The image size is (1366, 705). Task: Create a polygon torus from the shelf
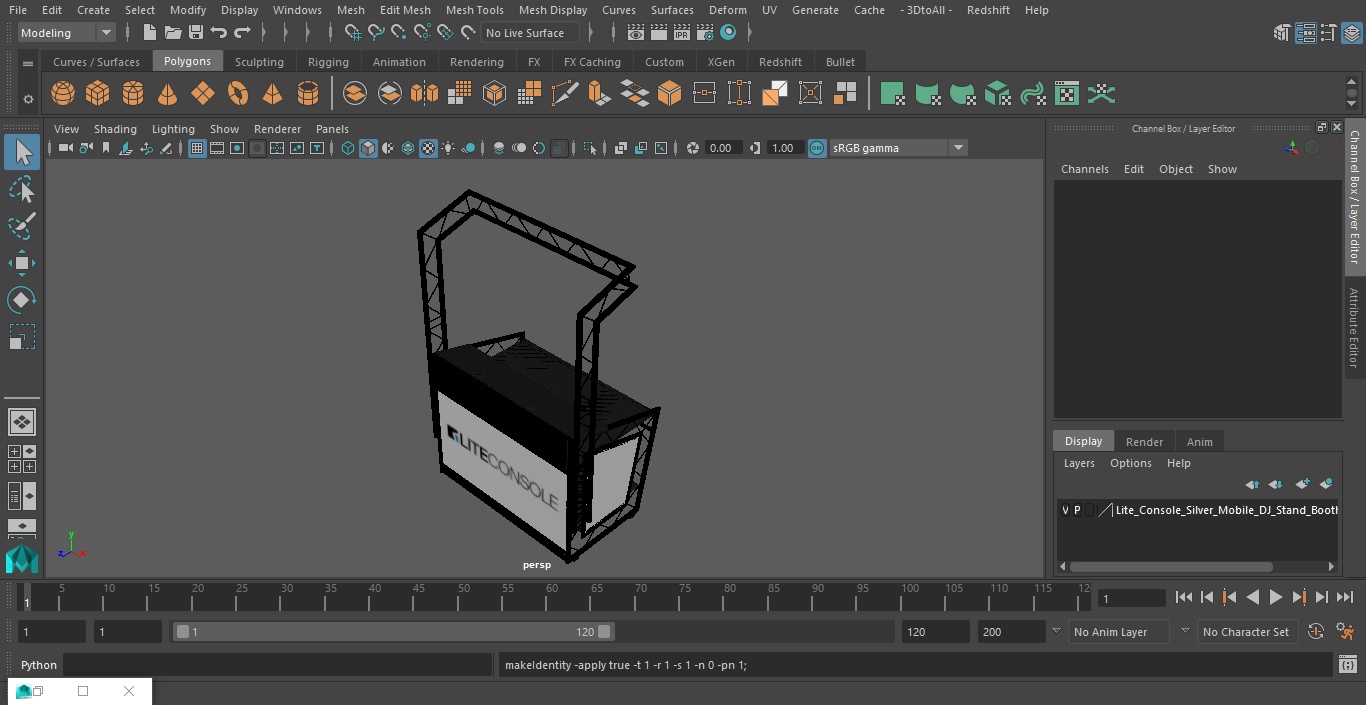click(x=238, y=94)
